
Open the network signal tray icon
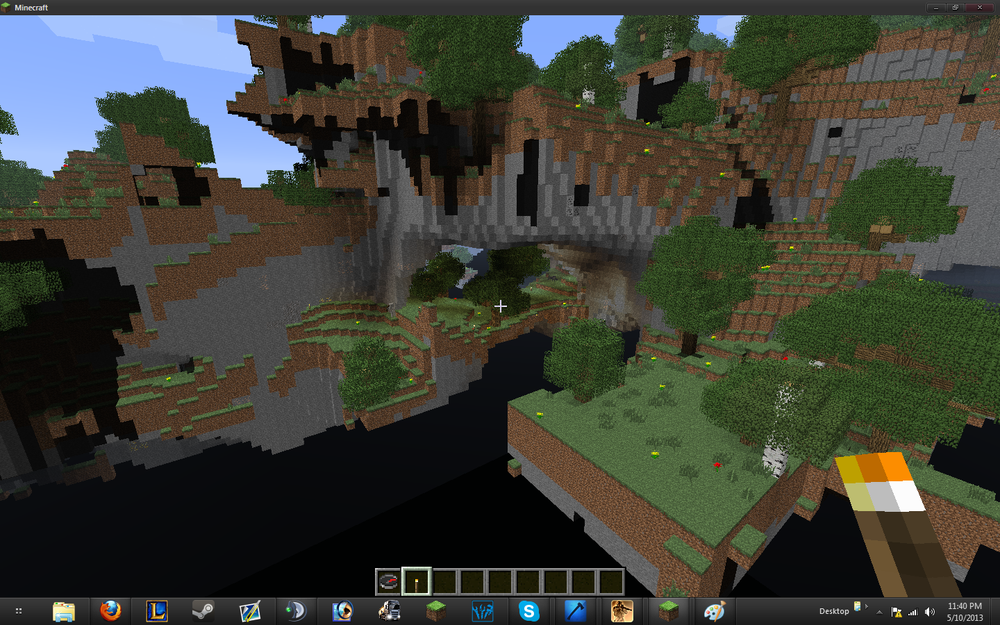pyautogui.click(x=913, y=612)
